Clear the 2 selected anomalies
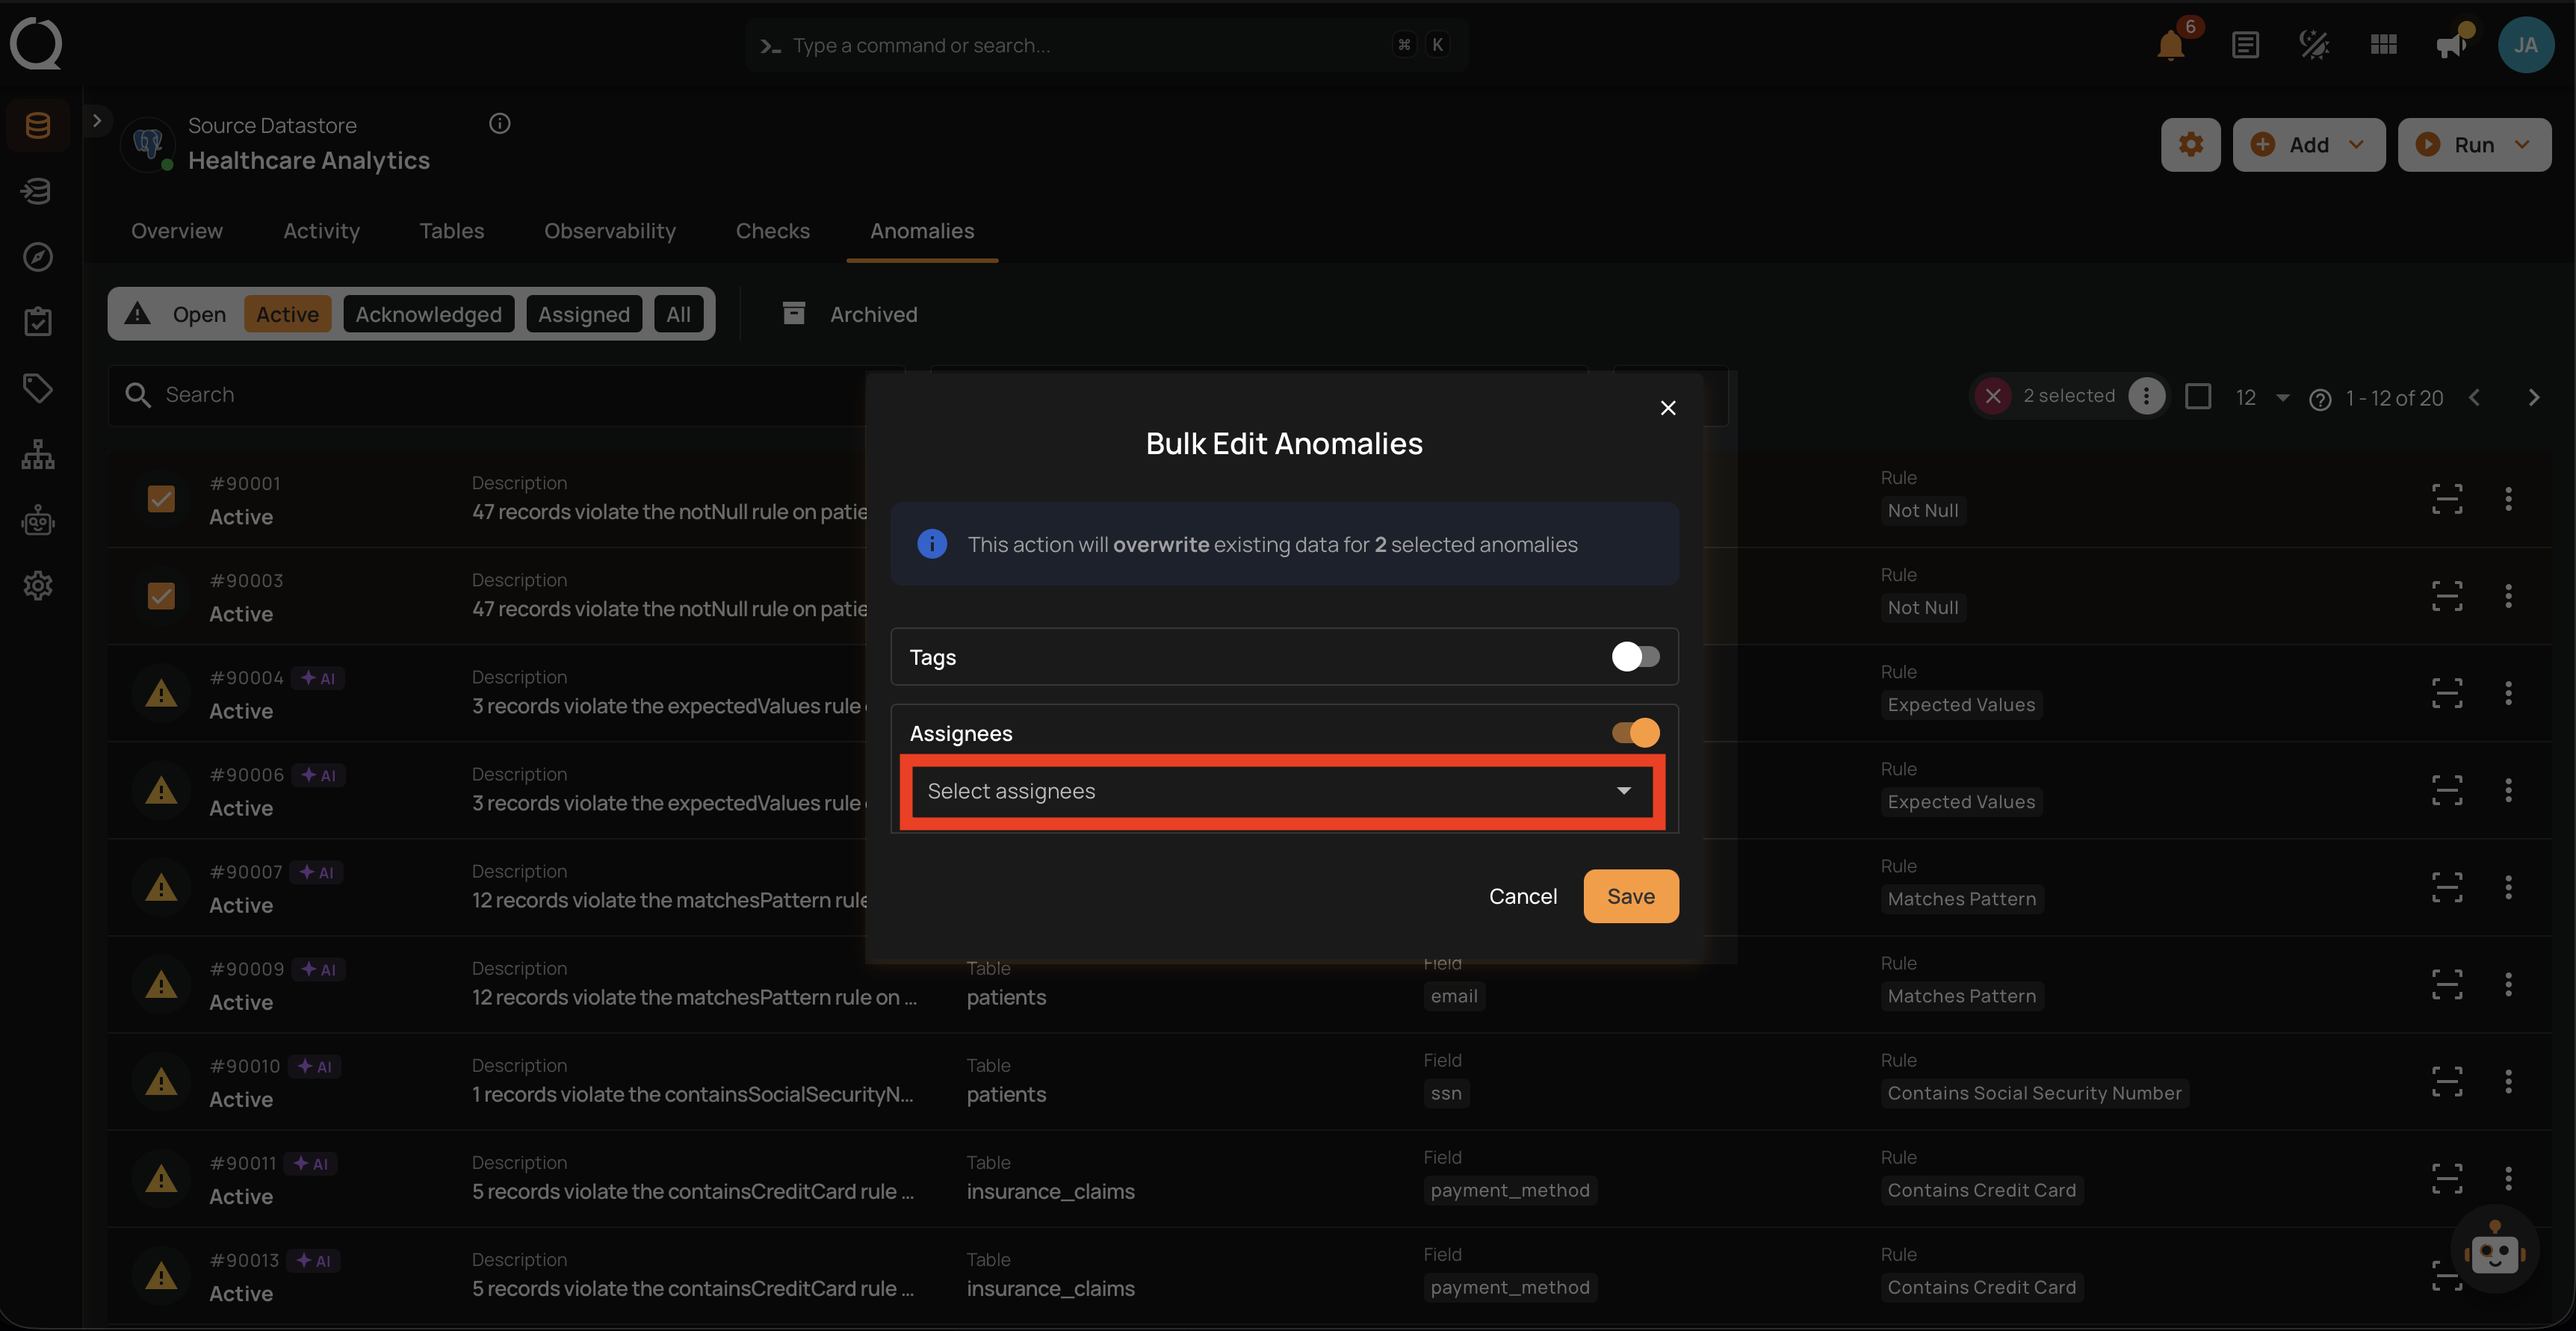2576x1331 pixels. click(1993, 396)
